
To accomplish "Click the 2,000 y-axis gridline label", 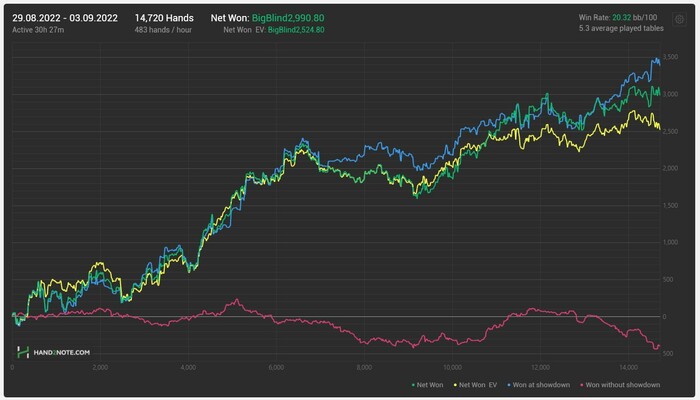I will point(670,168).
